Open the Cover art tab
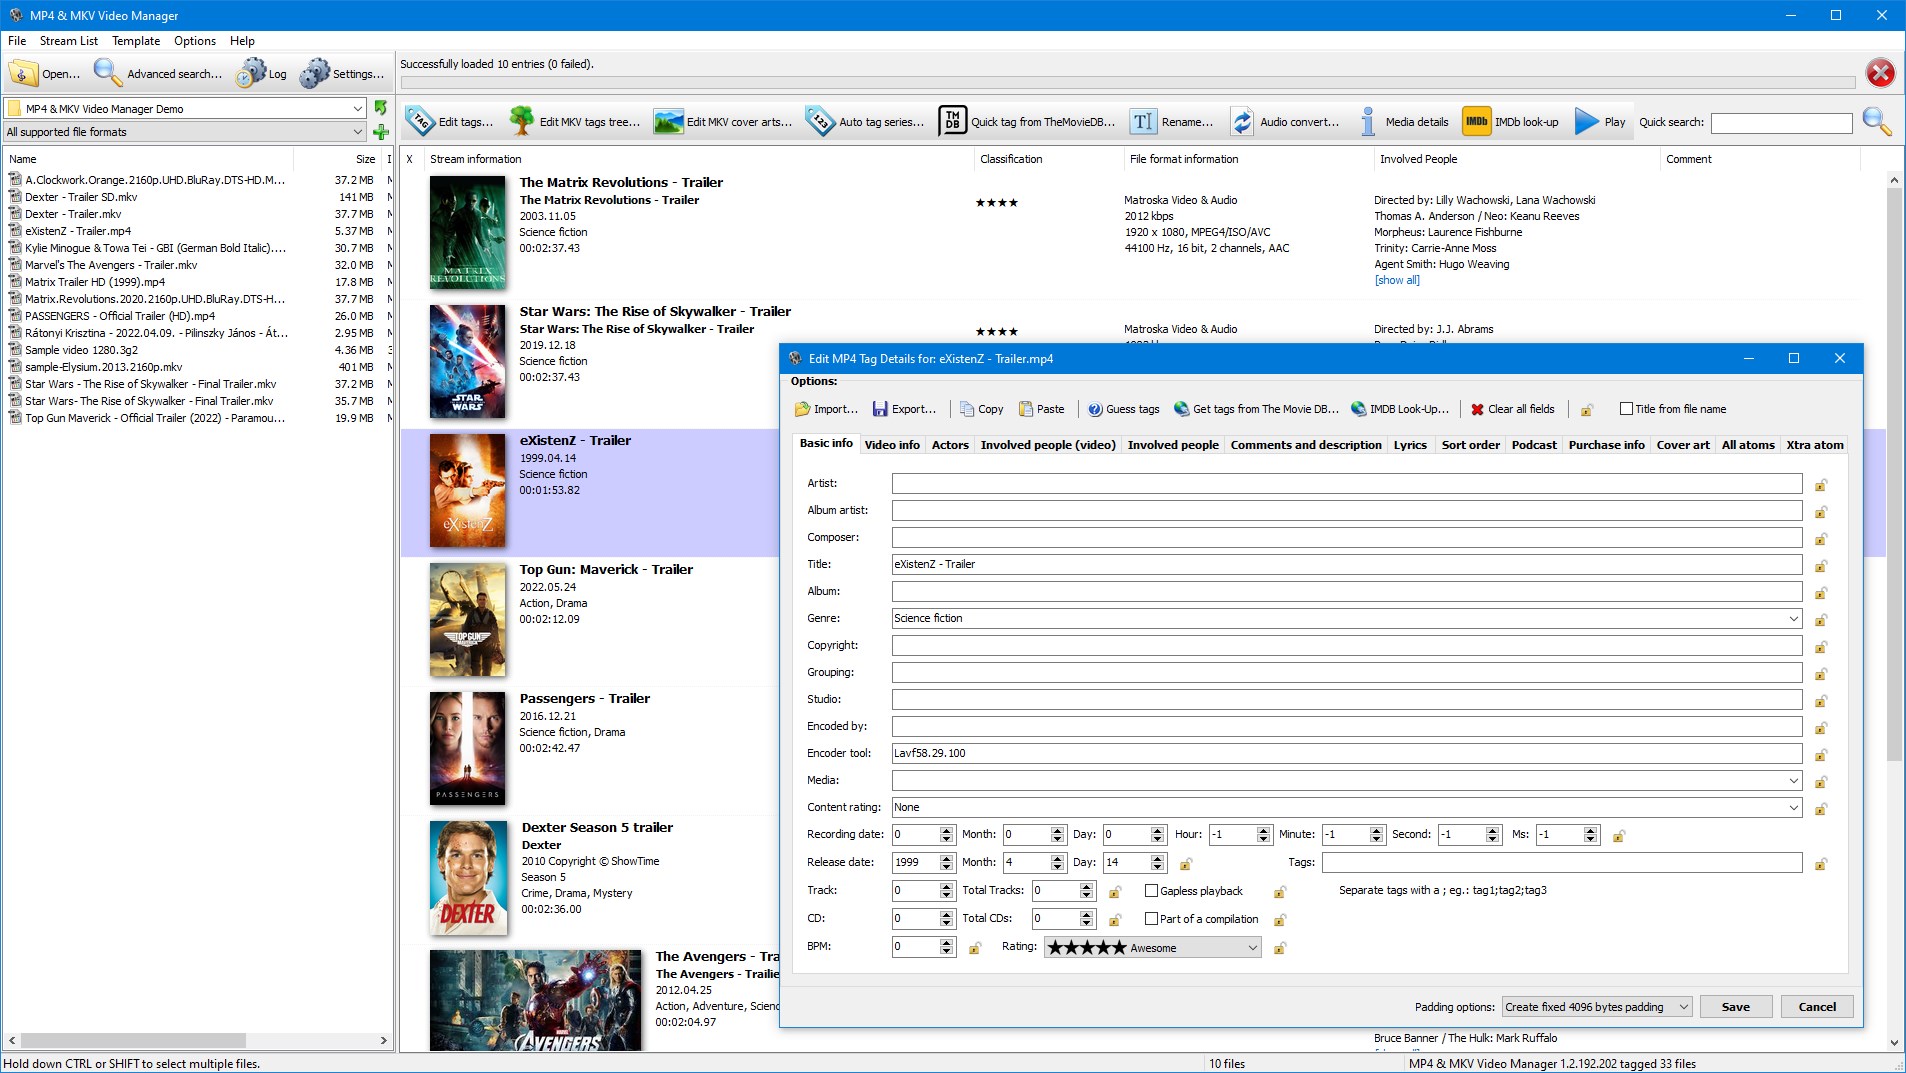Image resolution: width=1906 pixels, height=1073 pixels. click(1683, 445)
